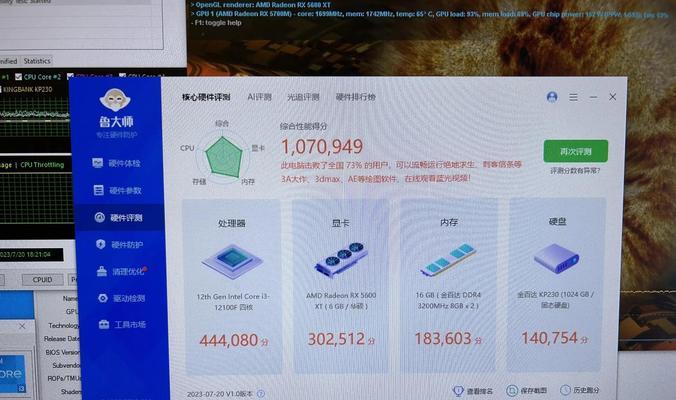Click the 2023-07-20 V1.0版本 text
This screenshot has height=400, width=676.
coord(220,394)
